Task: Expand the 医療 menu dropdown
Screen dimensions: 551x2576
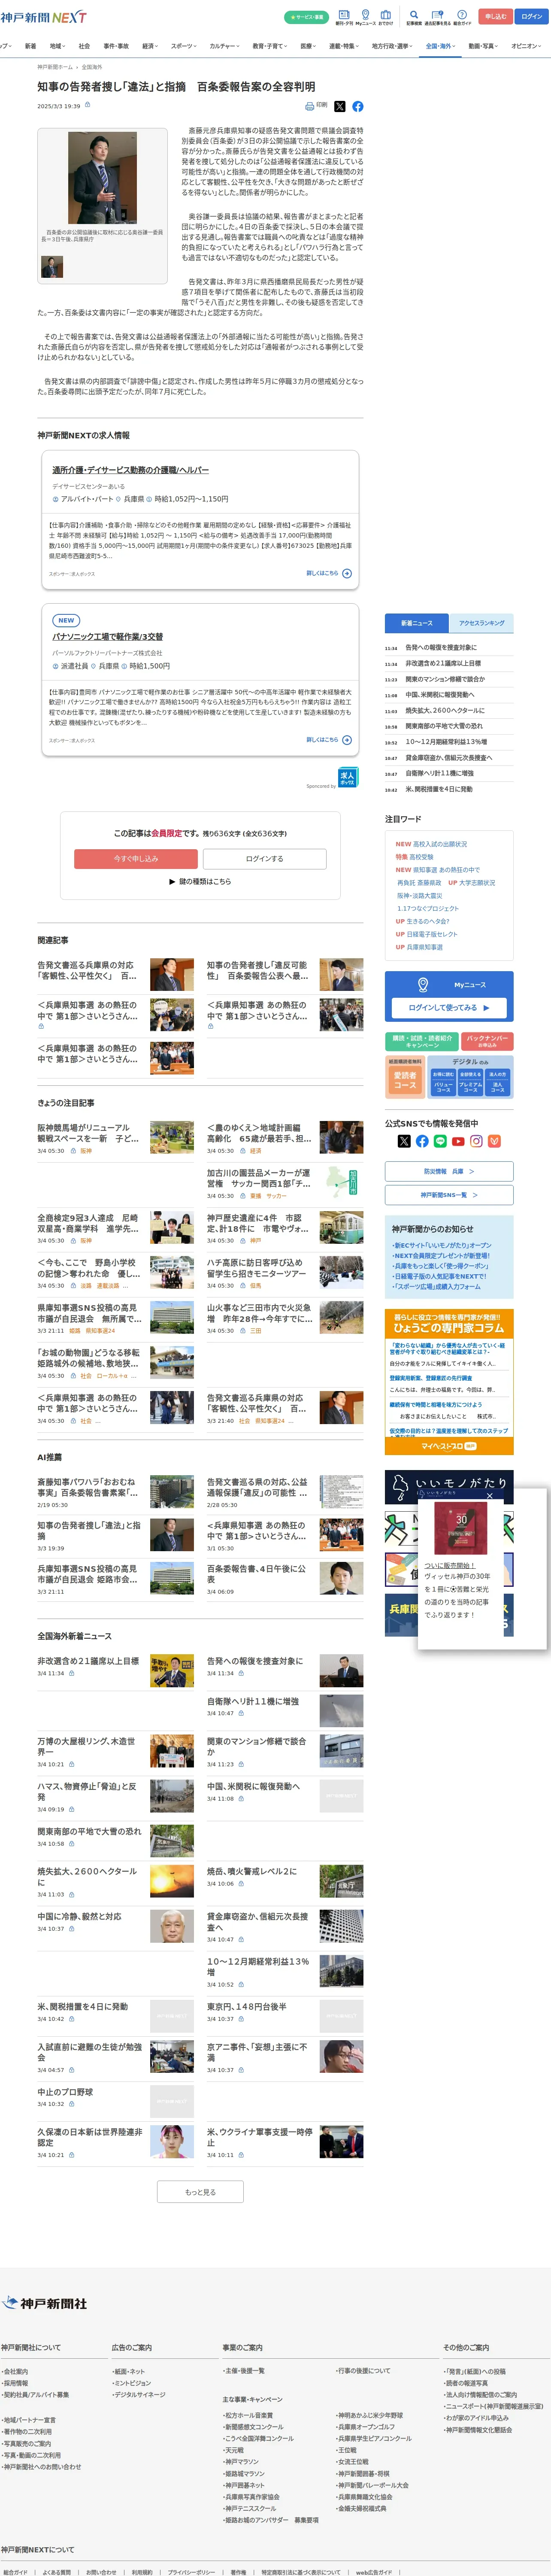Action: tap(309, 46)
